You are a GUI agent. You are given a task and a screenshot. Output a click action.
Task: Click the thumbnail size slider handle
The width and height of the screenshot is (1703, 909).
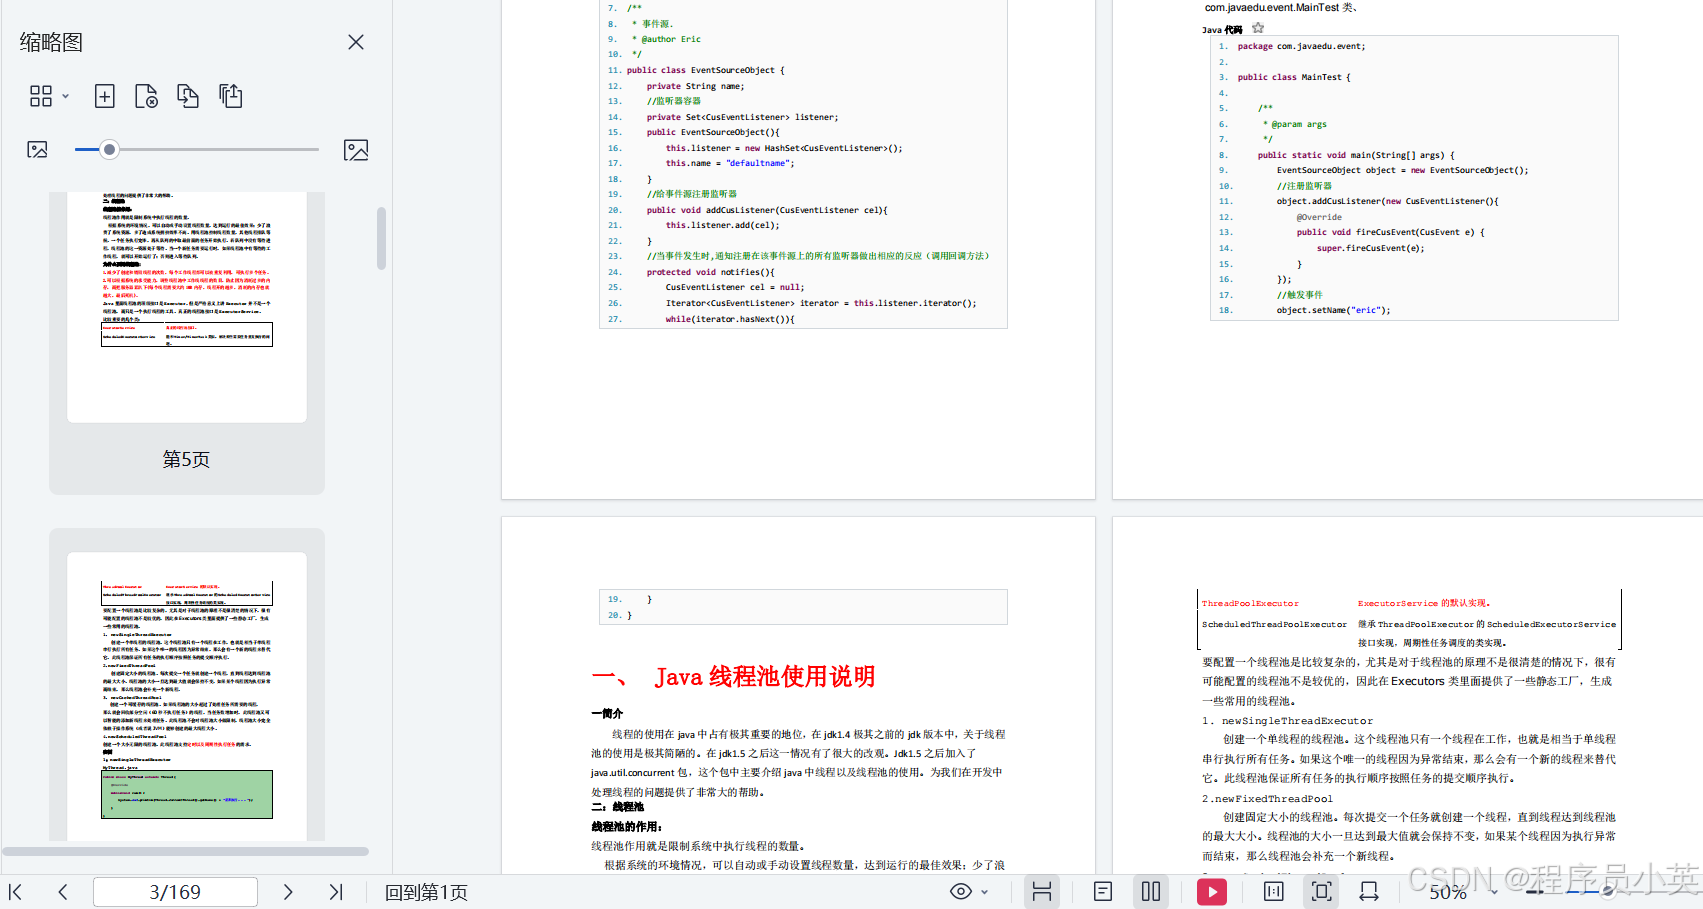(x=109, y=149)
